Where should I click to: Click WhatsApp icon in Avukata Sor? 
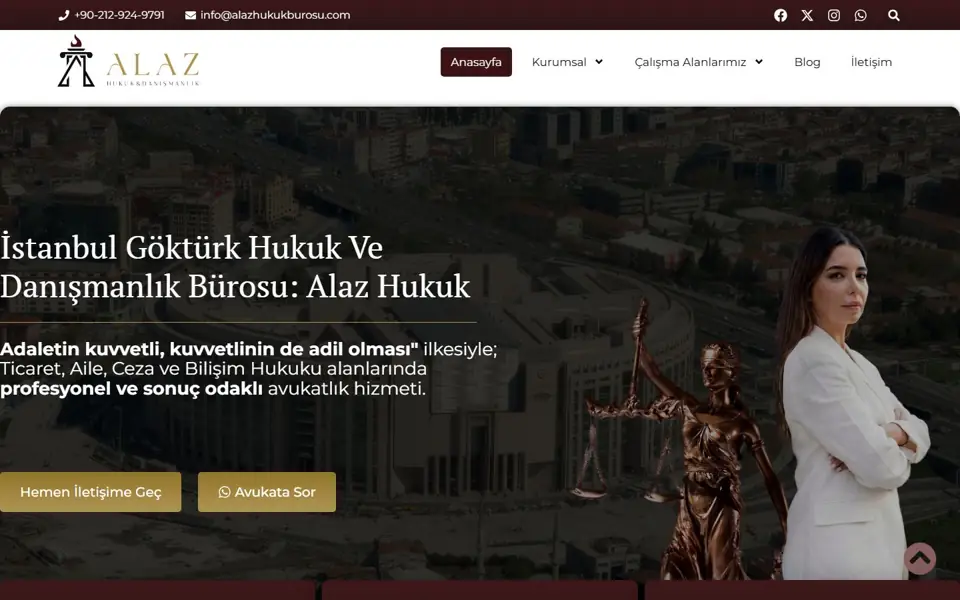tap(225, 492)
